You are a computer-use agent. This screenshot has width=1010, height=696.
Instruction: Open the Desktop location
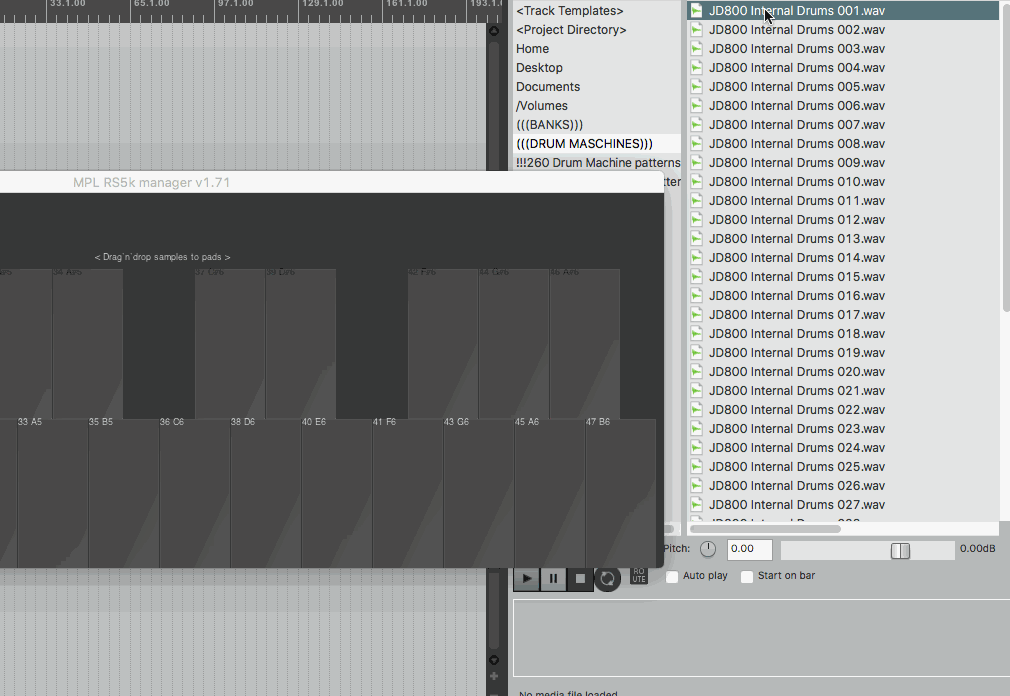(539, 68)
